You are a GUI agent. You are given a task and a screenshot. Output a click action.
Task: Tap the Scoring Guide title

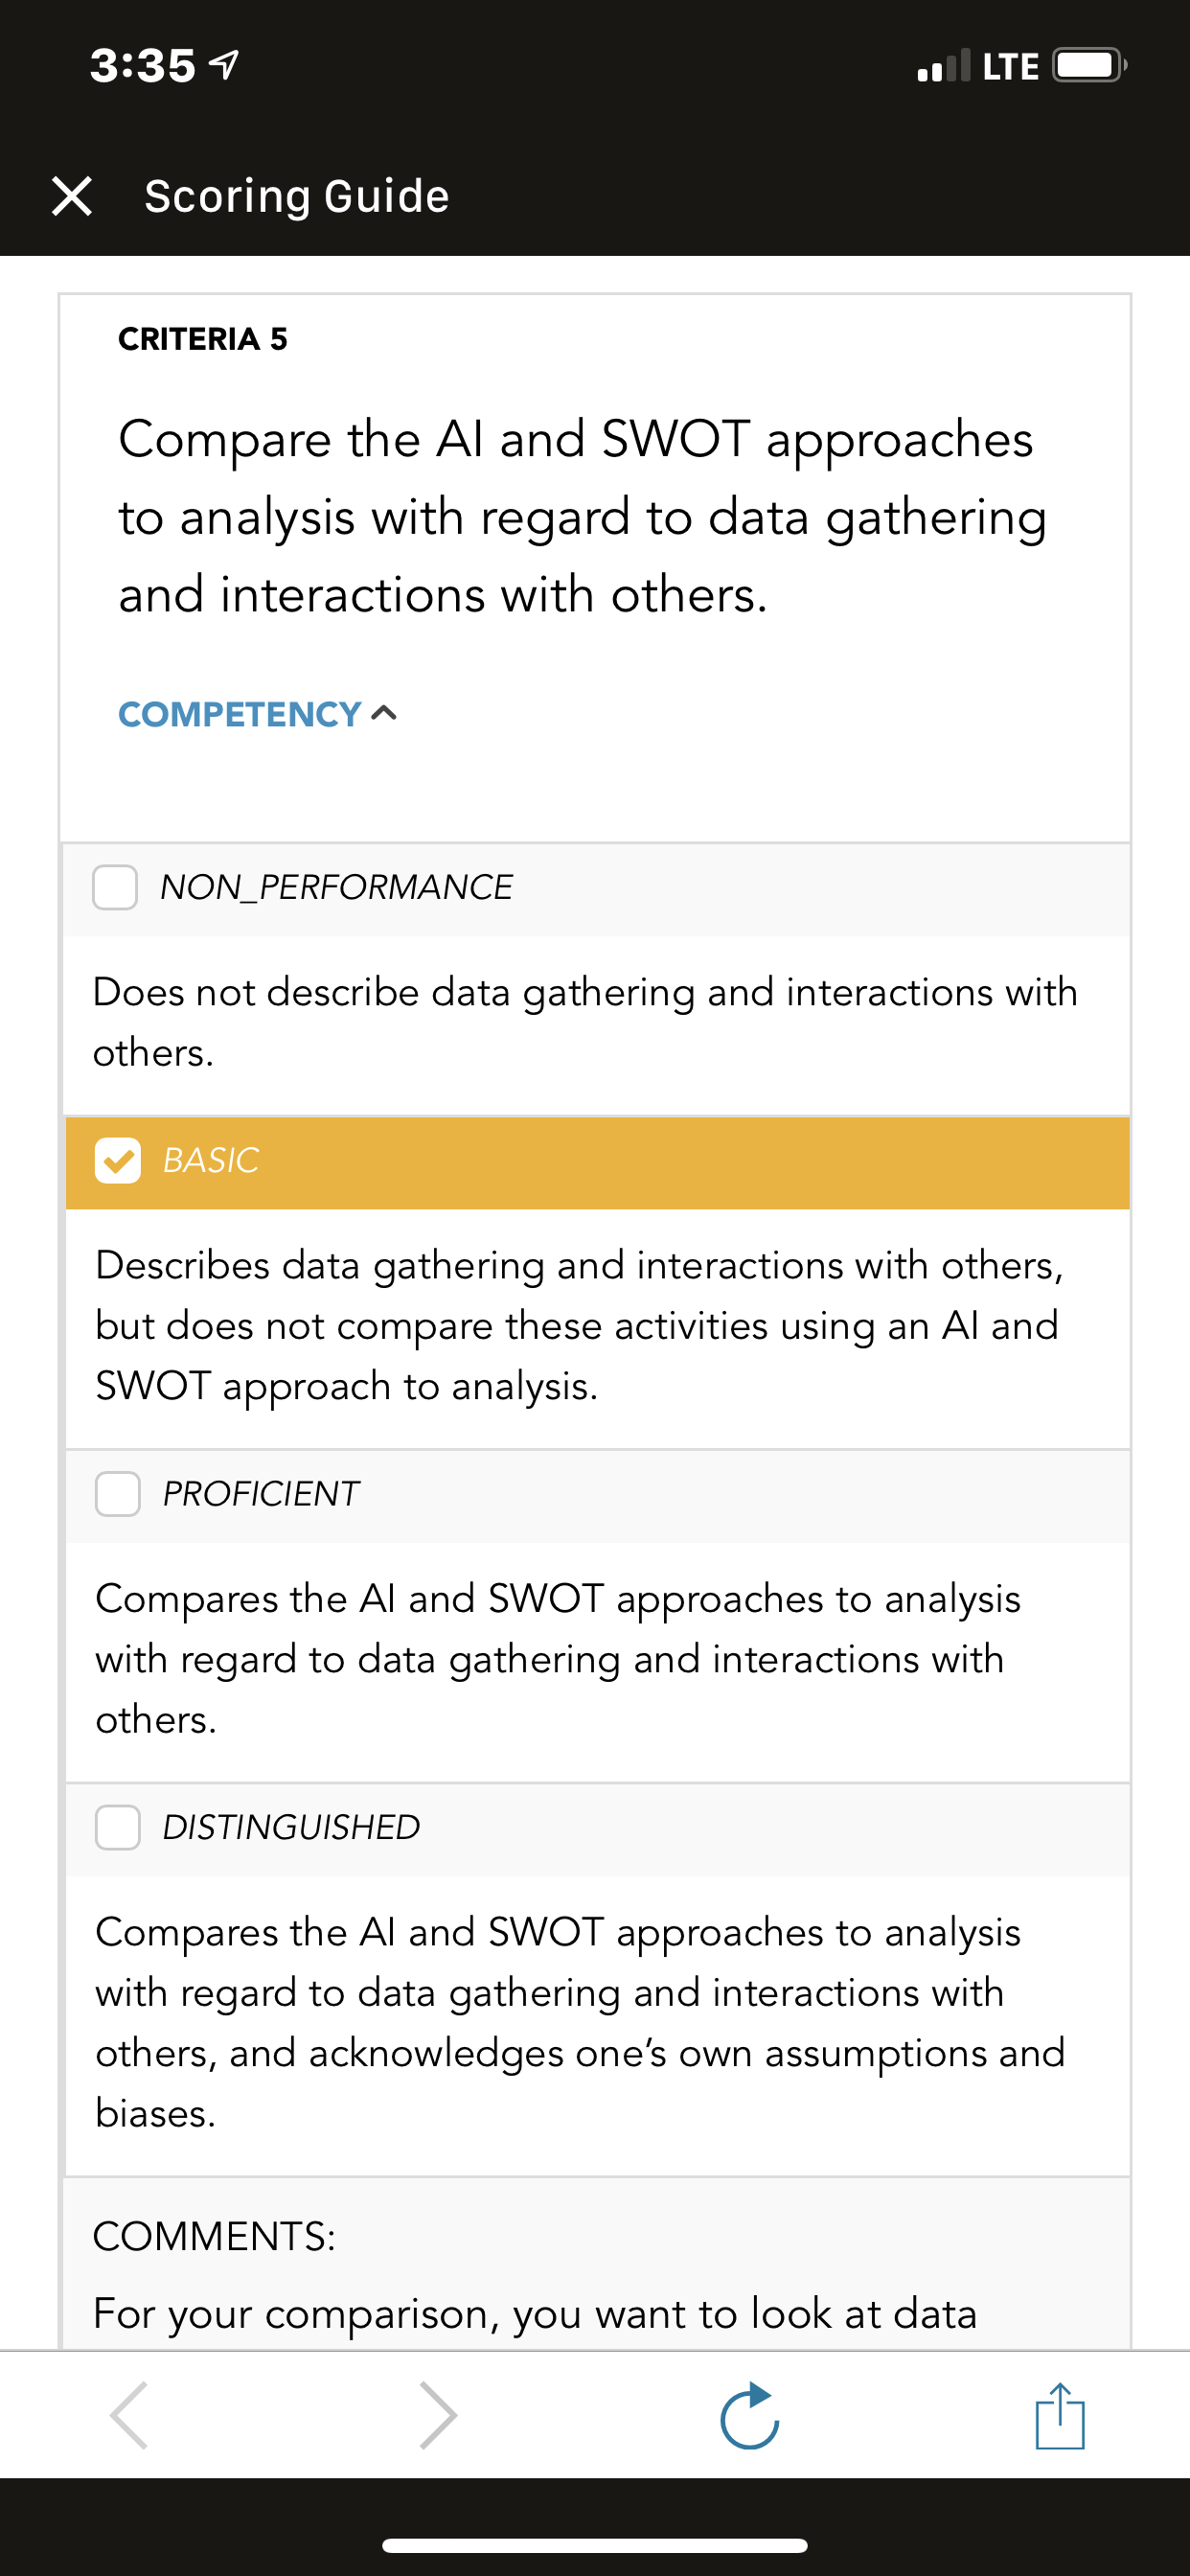click(x=297, y=196)
